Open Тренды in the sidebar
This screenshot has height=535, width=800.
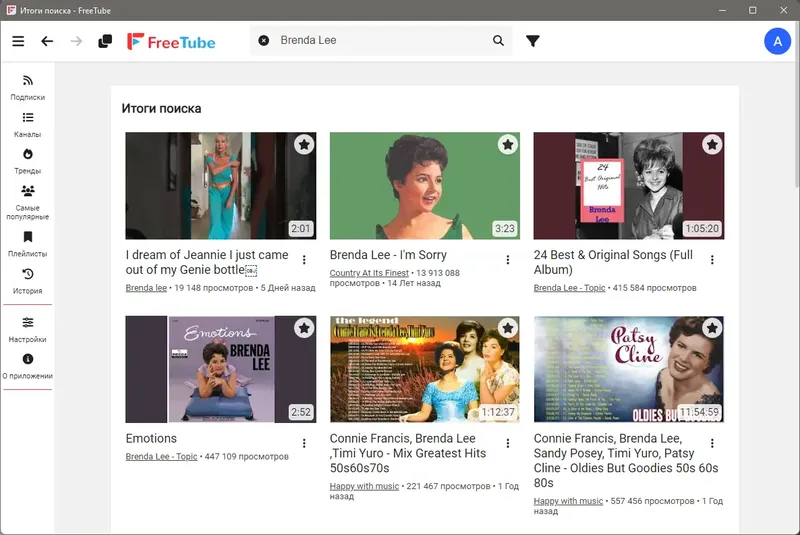28,161
